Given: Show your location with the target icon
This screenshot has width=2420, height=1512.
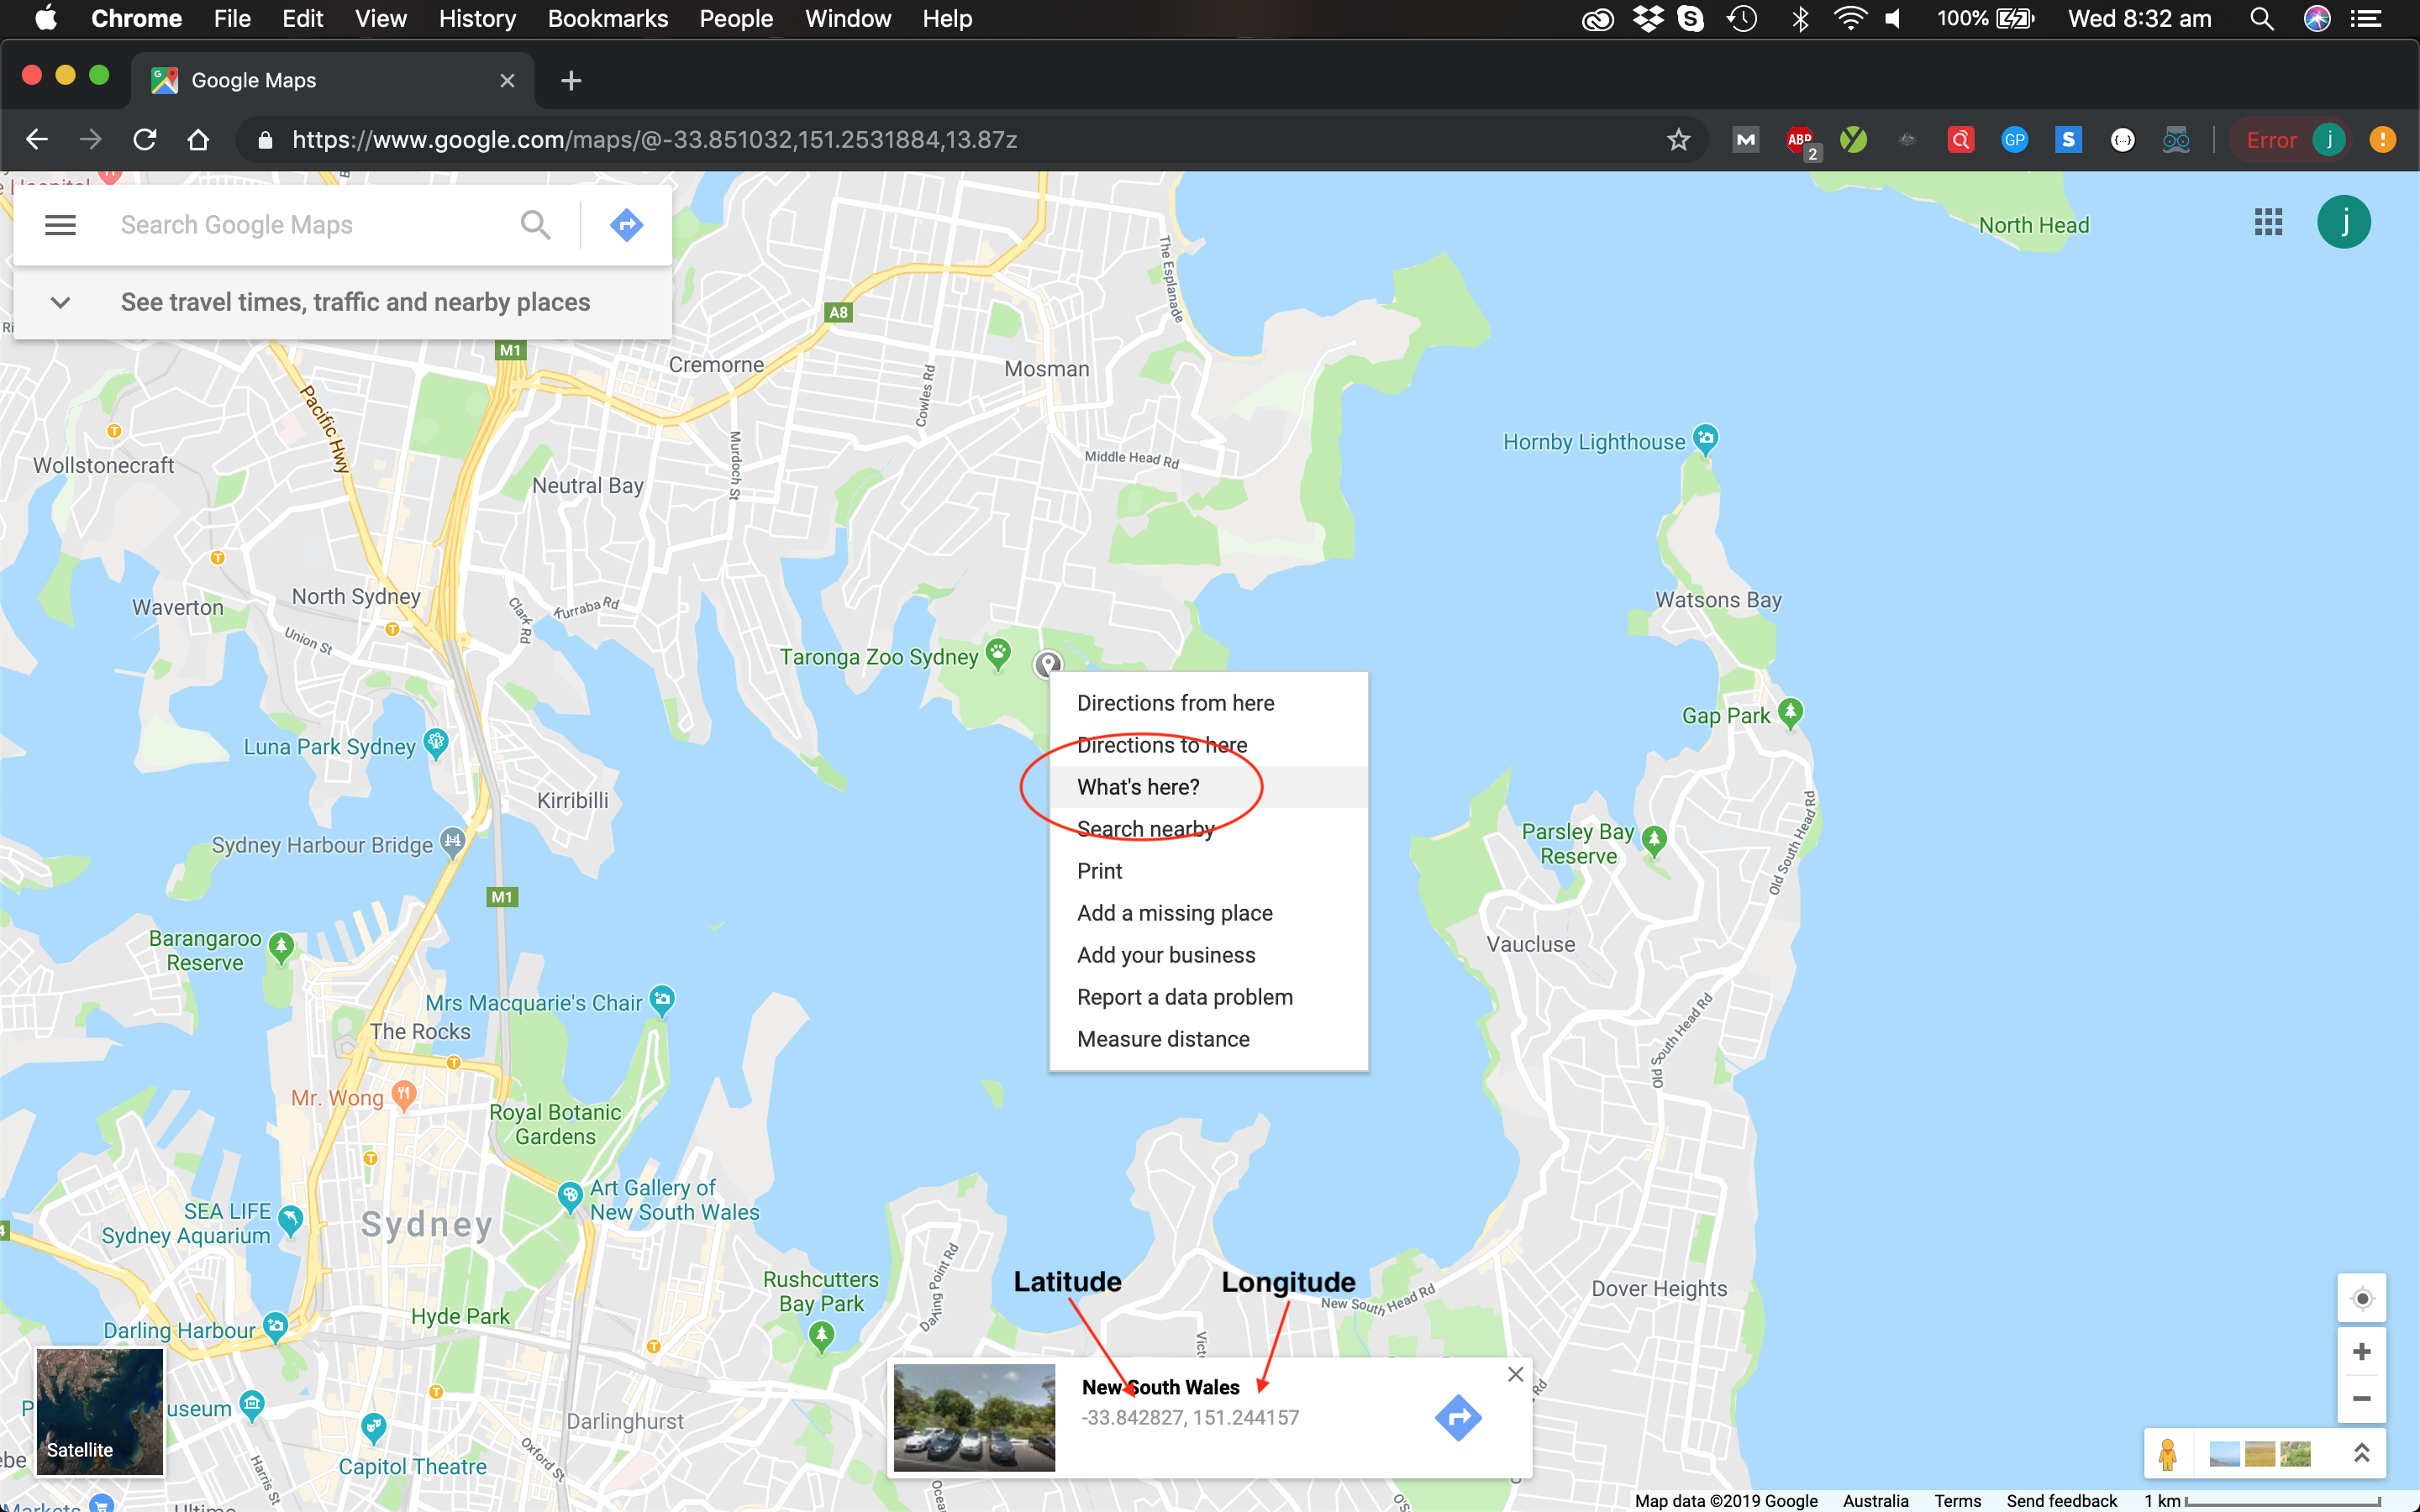Looking at the screenshot, I should [x=2362, y=1298].
